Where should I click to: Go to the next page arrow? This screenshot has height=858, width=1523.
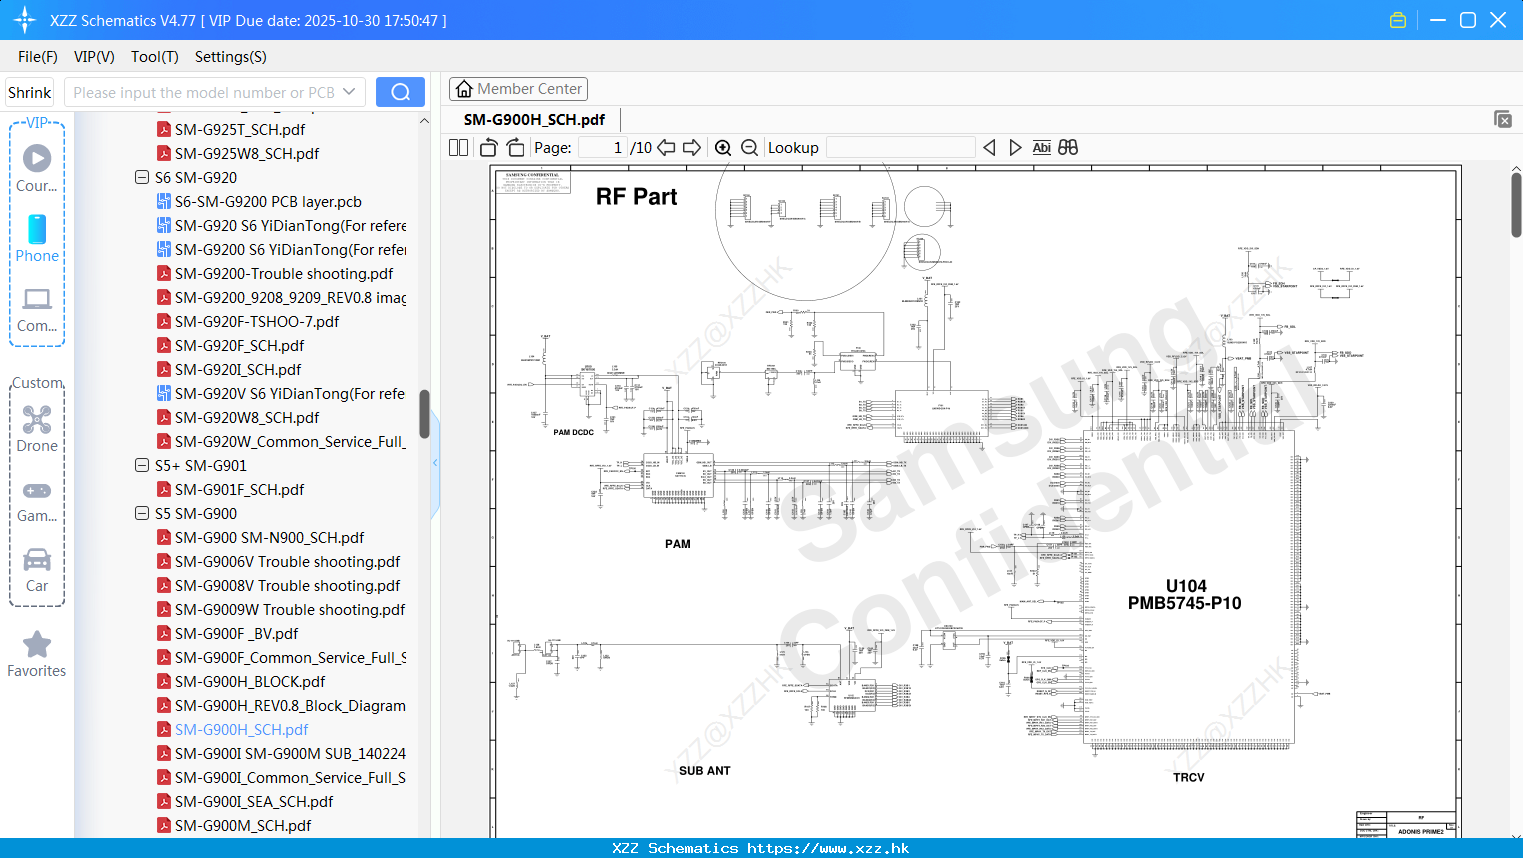pos(692,147)
